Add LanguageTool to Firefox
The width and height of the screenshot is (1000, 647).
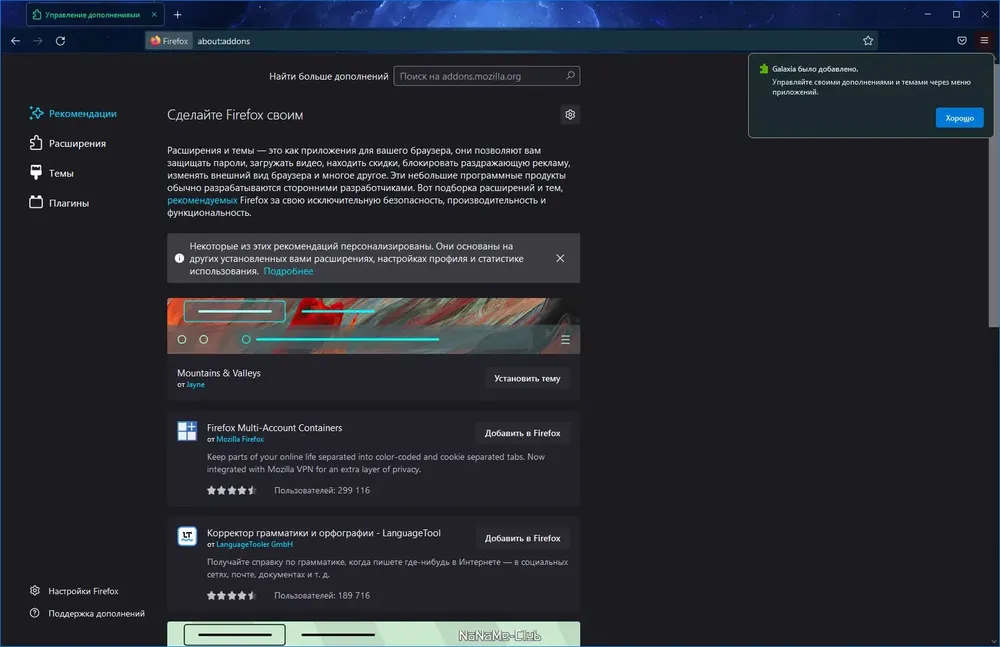coord(522,539)
